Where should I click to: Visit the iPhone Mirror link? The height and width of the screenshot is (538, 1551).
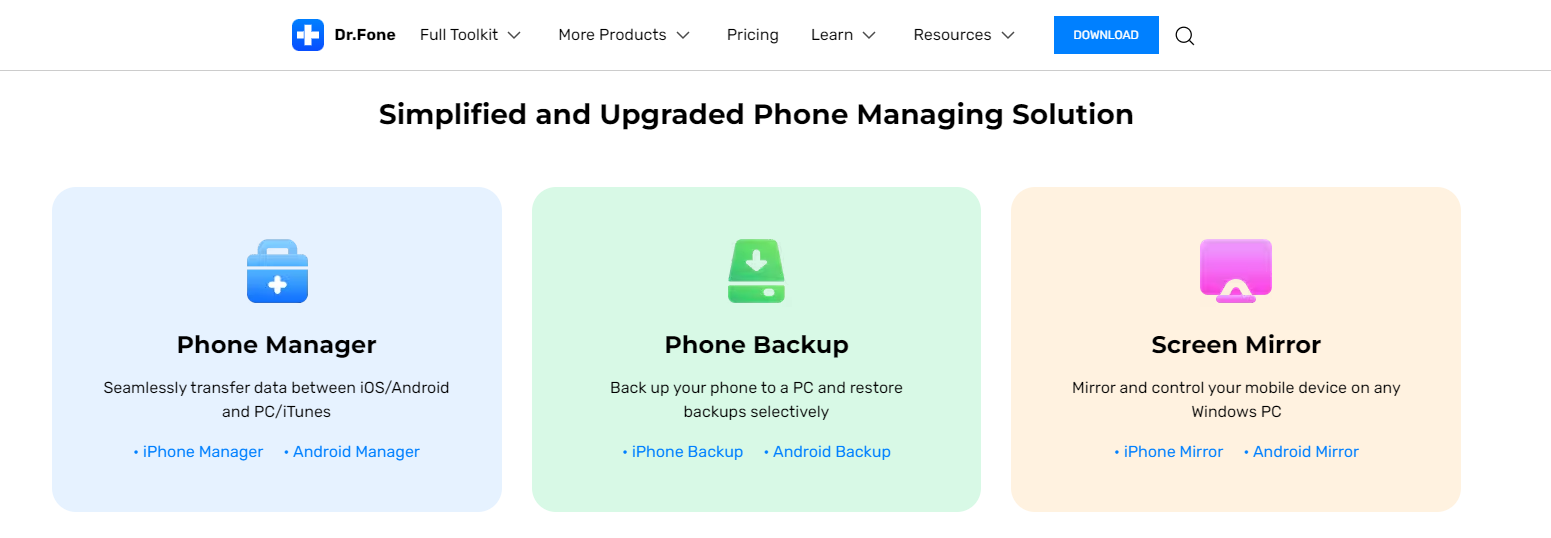tap(1169, 452)
